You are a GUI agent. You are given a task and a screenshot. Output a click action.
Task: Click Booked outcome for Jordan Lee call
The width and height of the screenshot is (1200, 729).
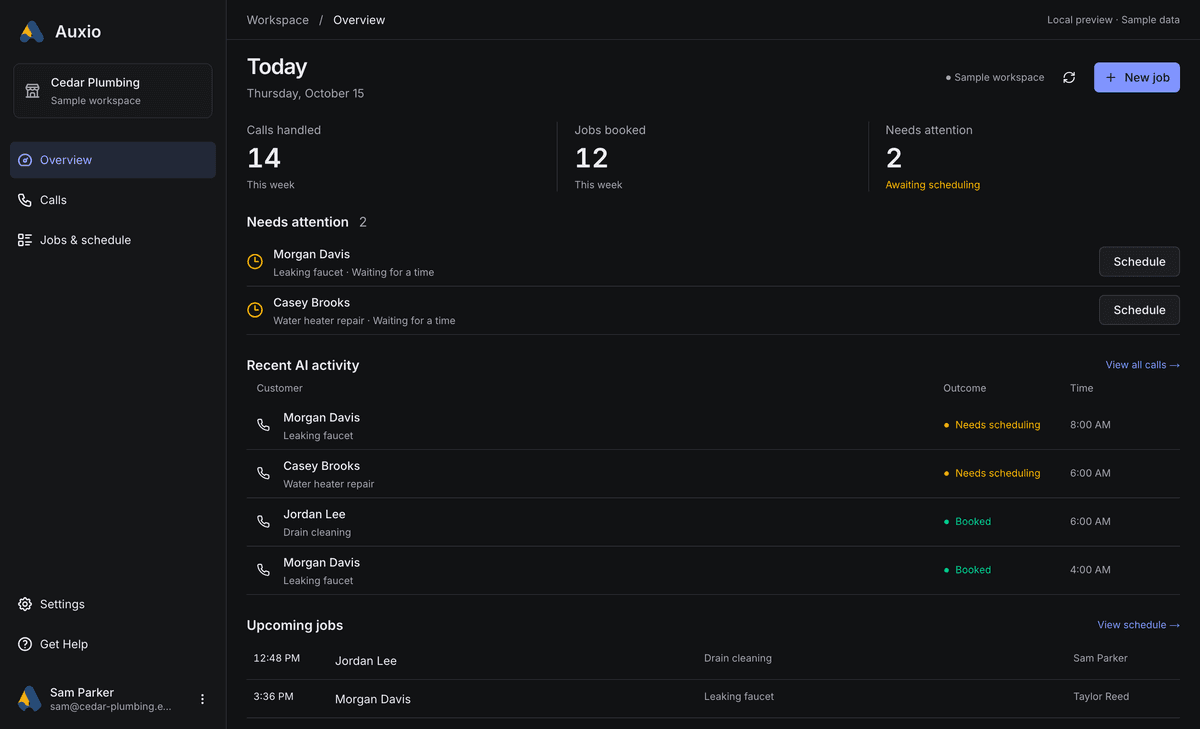968,521
